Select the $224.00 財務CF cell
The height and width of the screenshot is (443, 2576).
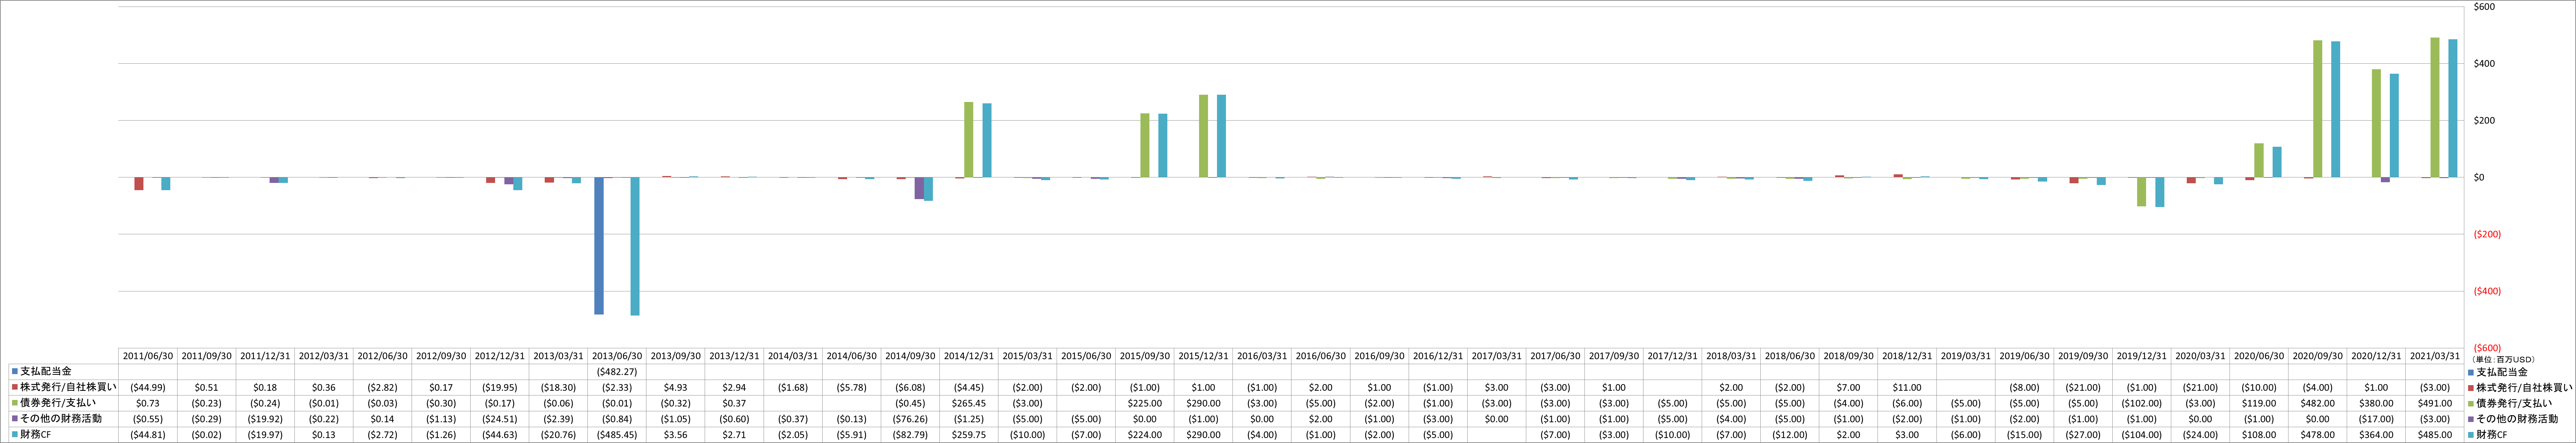click(1145, 435)
